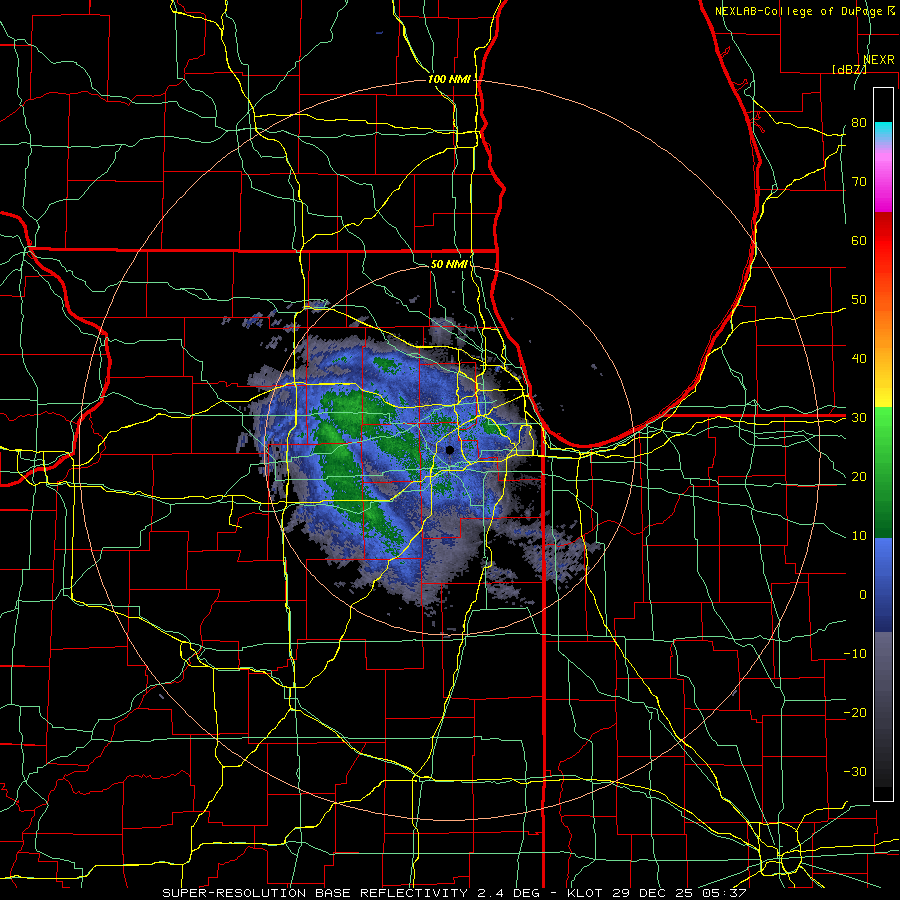Viewport: 900px width, 900px height.
Task: Click the '30' value on the dBZ scale
Action: click(x=859, y=418)
